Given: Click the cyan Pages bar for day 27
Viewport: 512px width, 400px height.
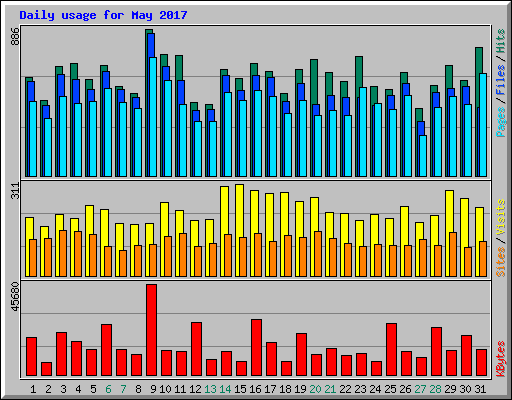Looking at the screenshot, I should coord(423,156).
